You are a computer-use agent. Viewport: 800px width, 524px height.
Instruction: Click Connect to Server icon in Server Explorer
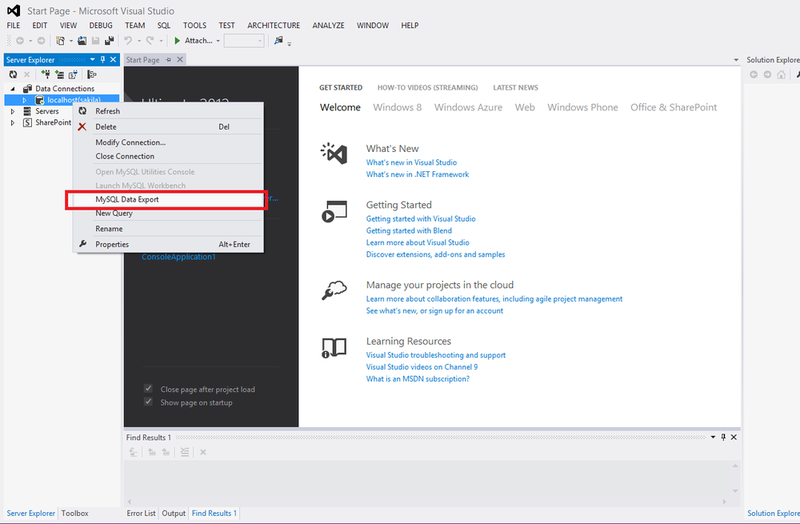click(x=60, y=74)
